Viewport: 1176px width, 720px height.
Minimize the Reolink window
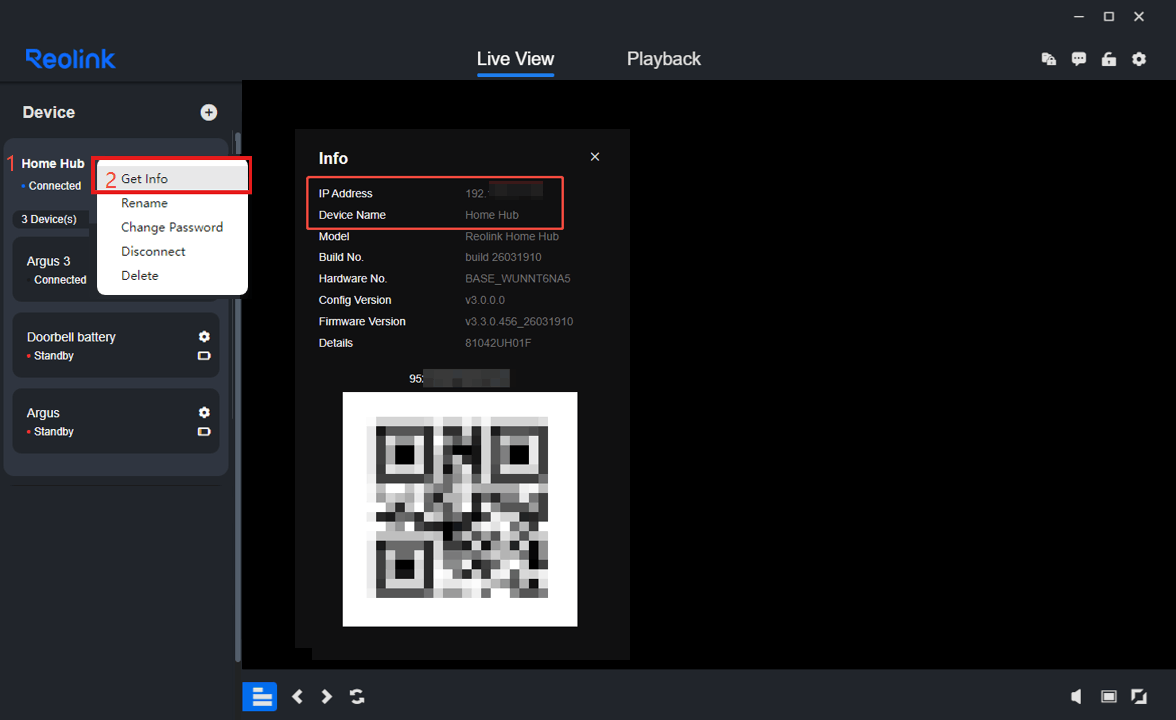pyautogui.click(x=1078, y=16)
